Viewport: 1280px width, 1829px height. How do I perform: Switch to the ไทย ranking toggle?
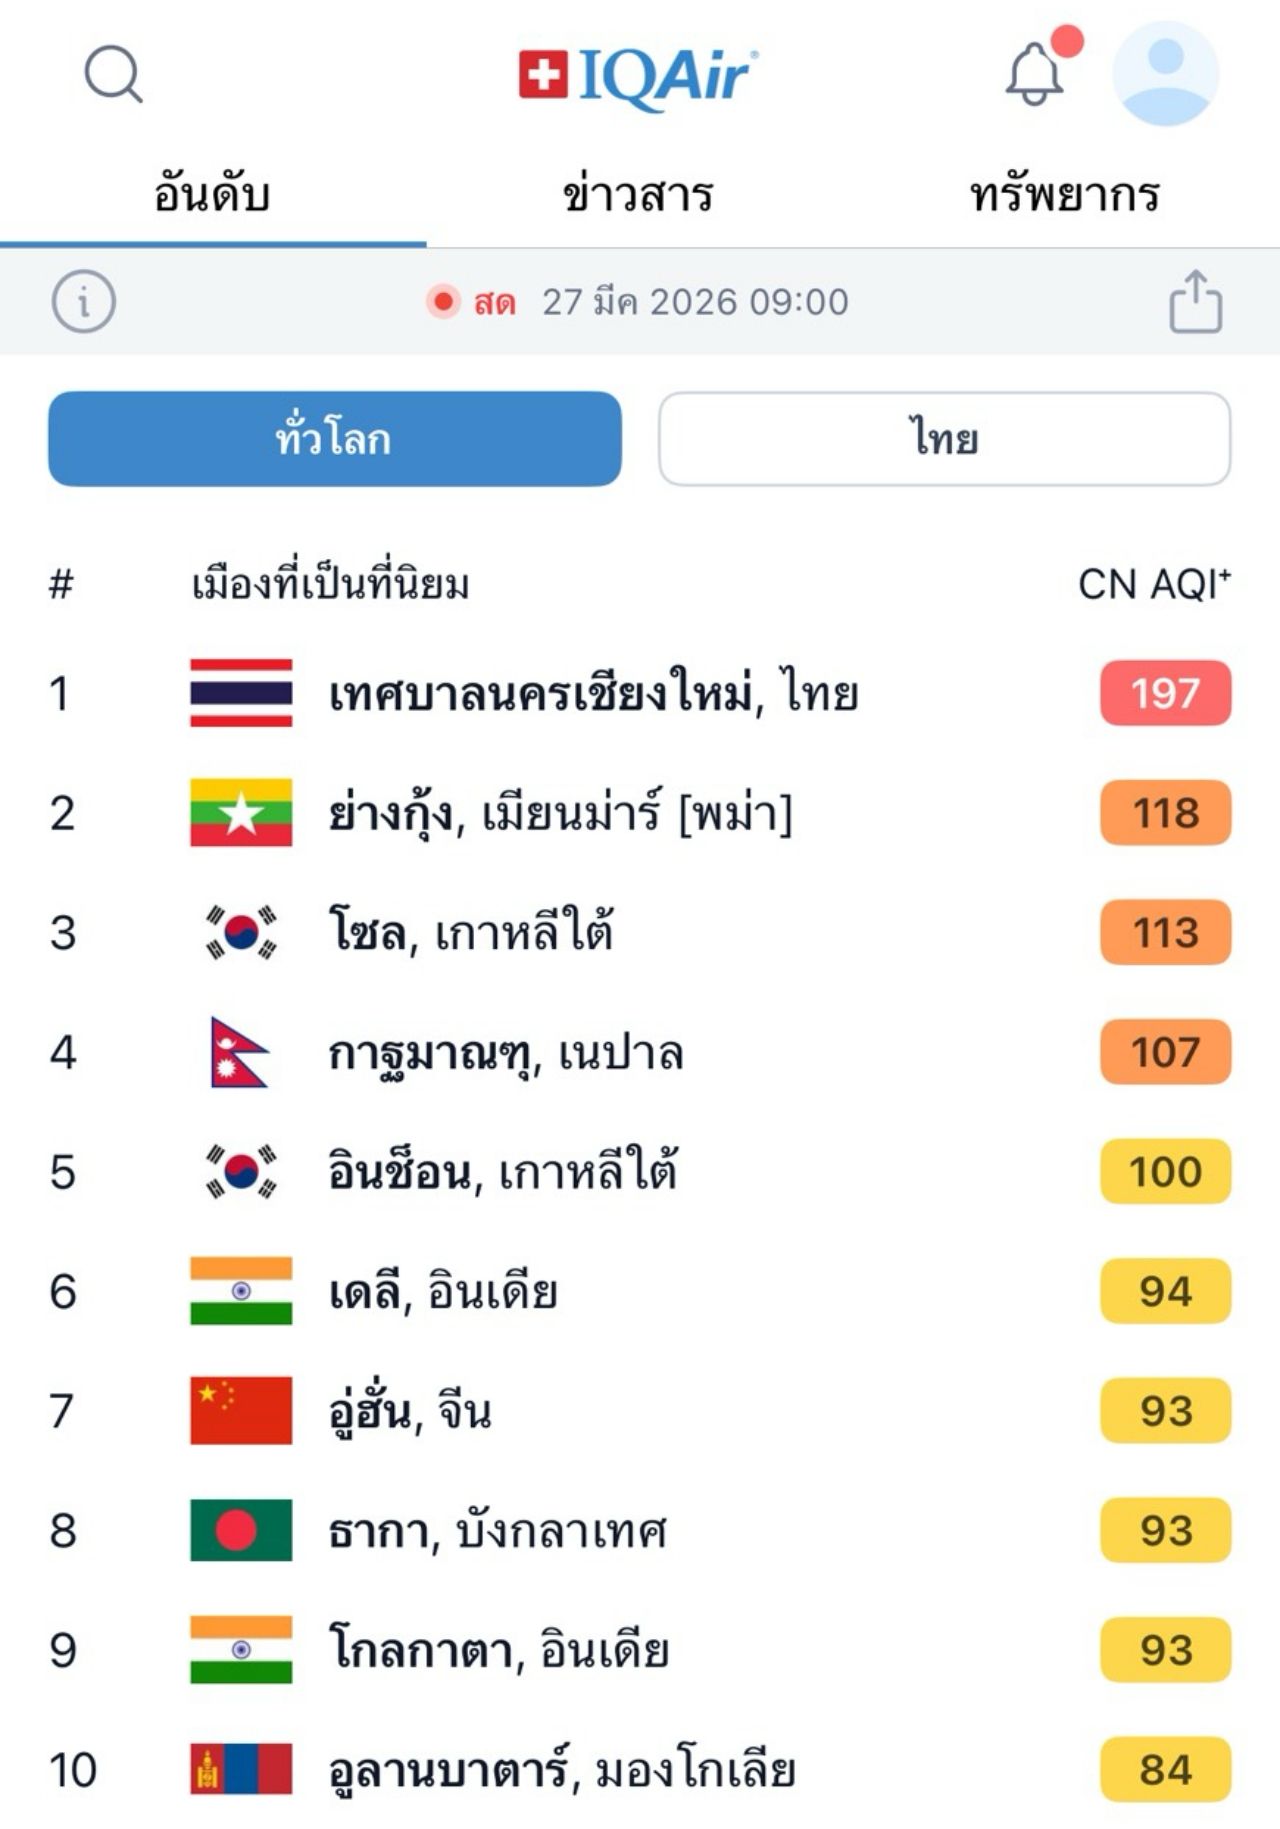(x=944, y=439)
